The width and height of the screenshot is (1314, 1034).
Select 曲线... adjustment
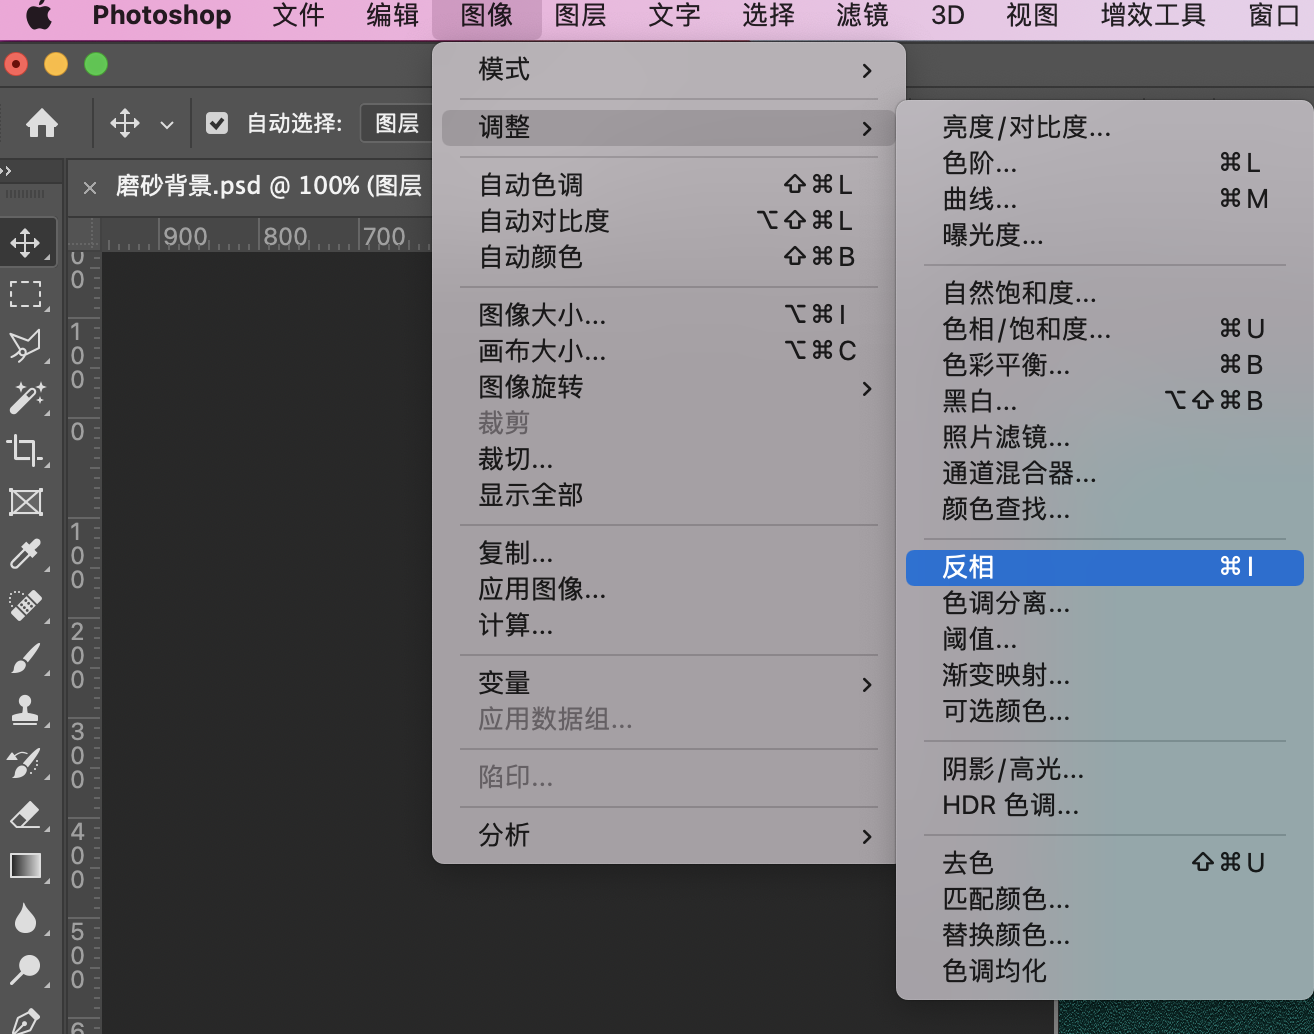1105,199
